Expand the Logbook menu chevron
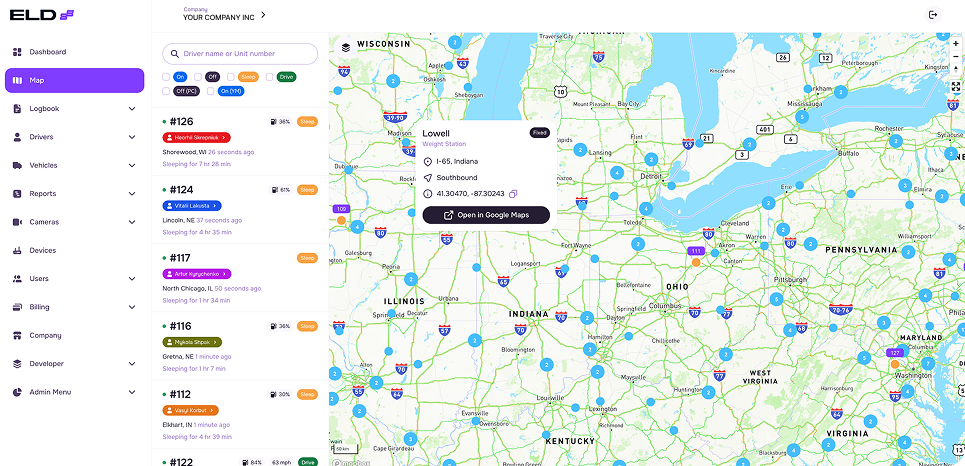Image resolution: width=965 pixels, height=466 pixels. point(132,109)
